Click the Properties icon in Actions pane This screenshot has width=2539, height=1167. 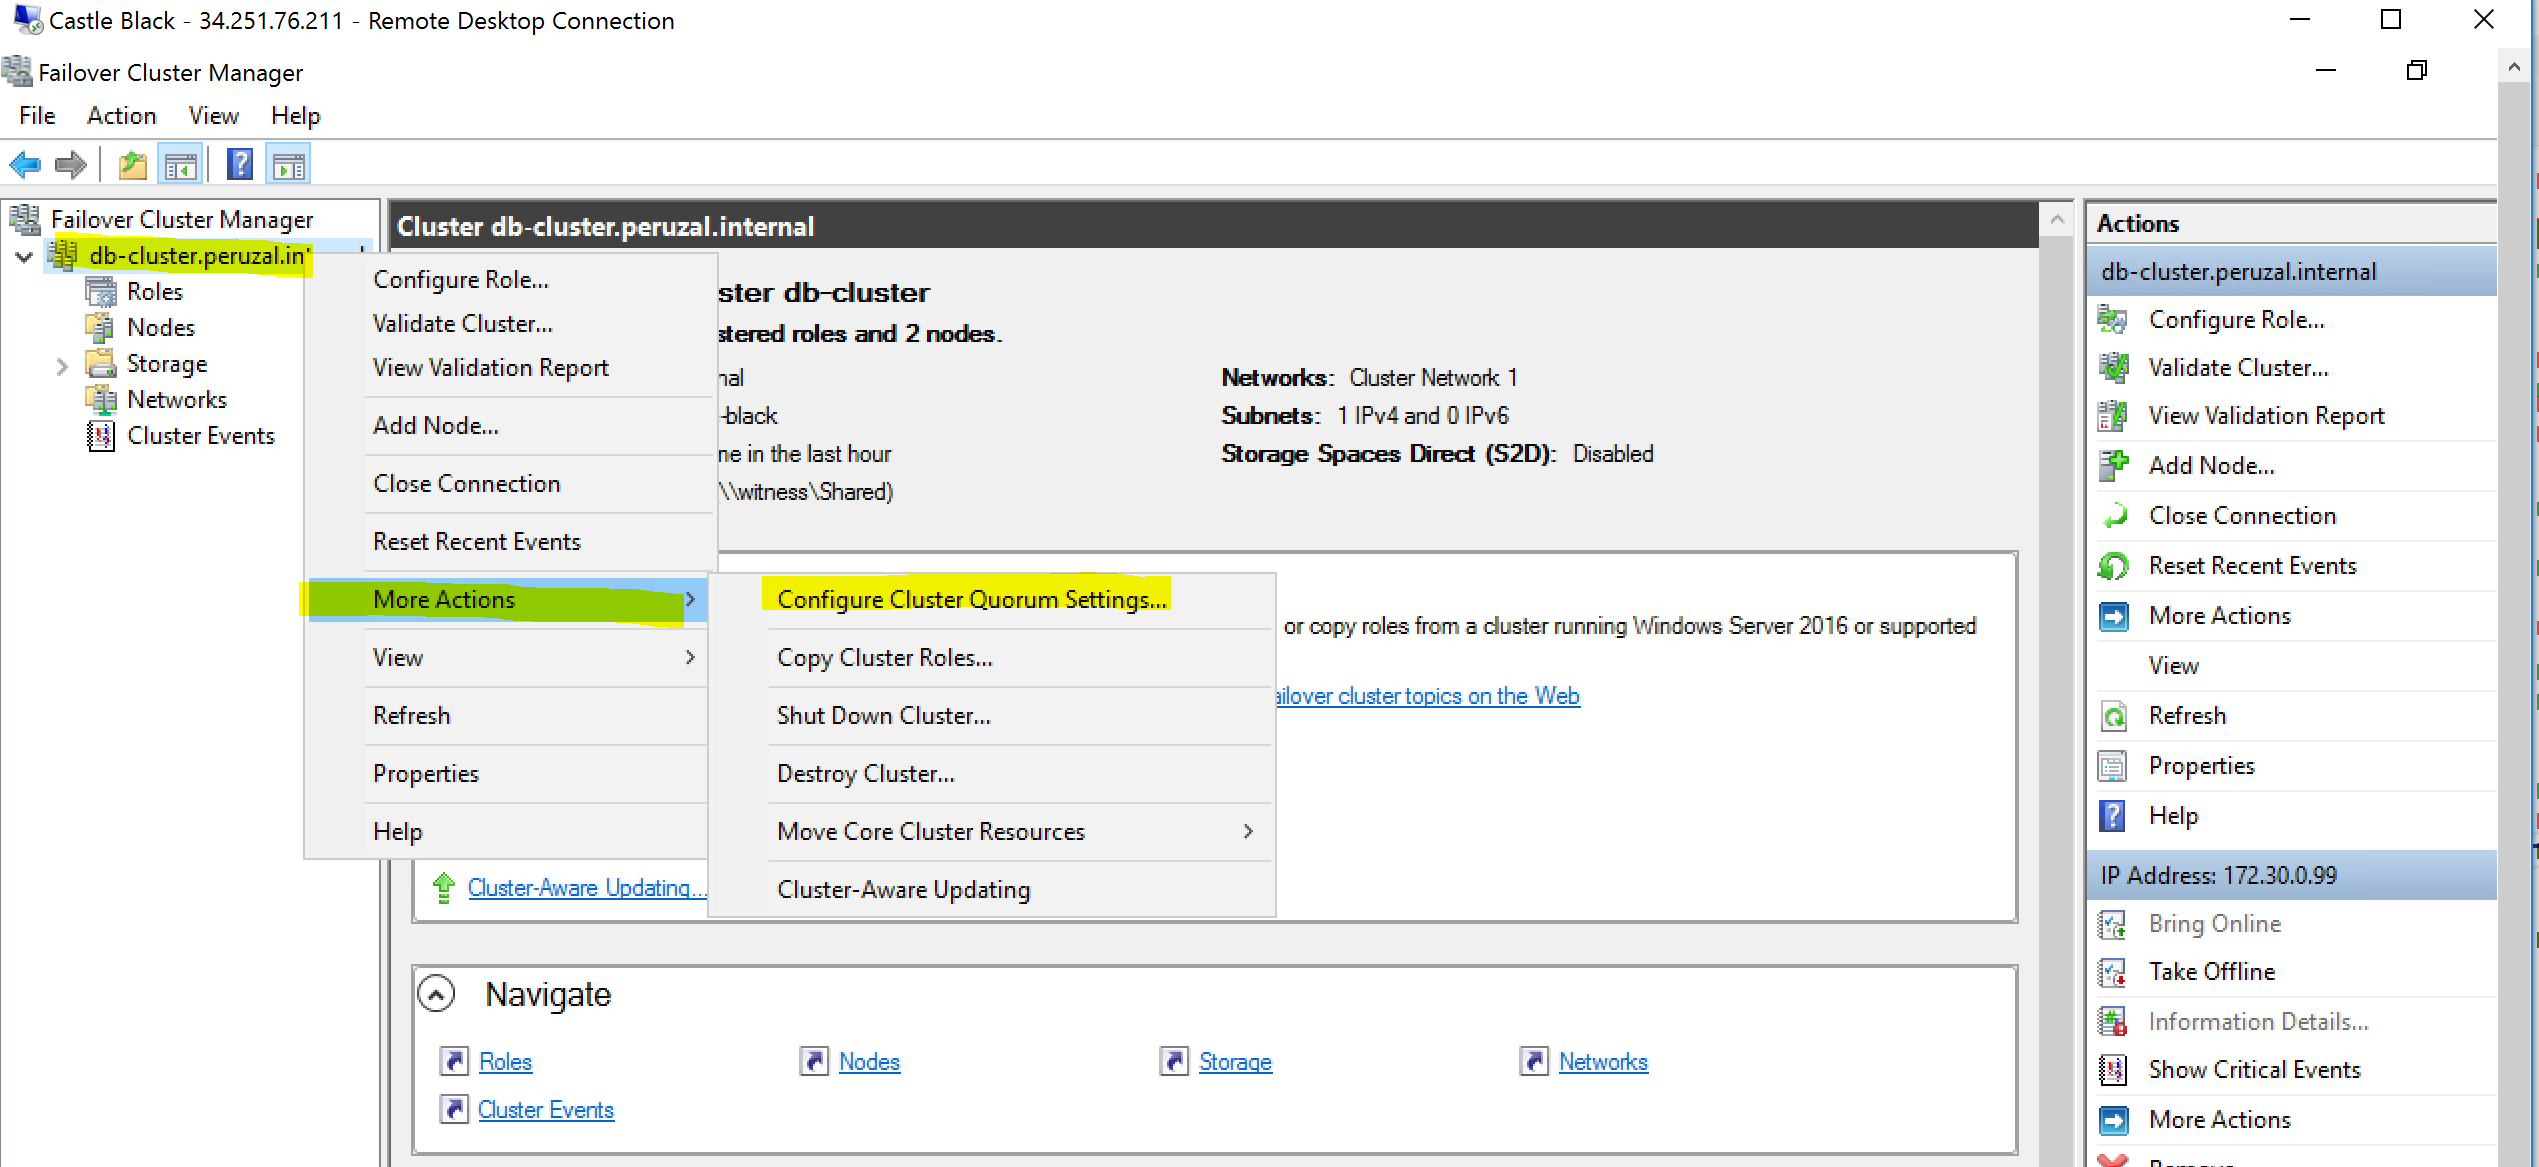point(2113,766)
